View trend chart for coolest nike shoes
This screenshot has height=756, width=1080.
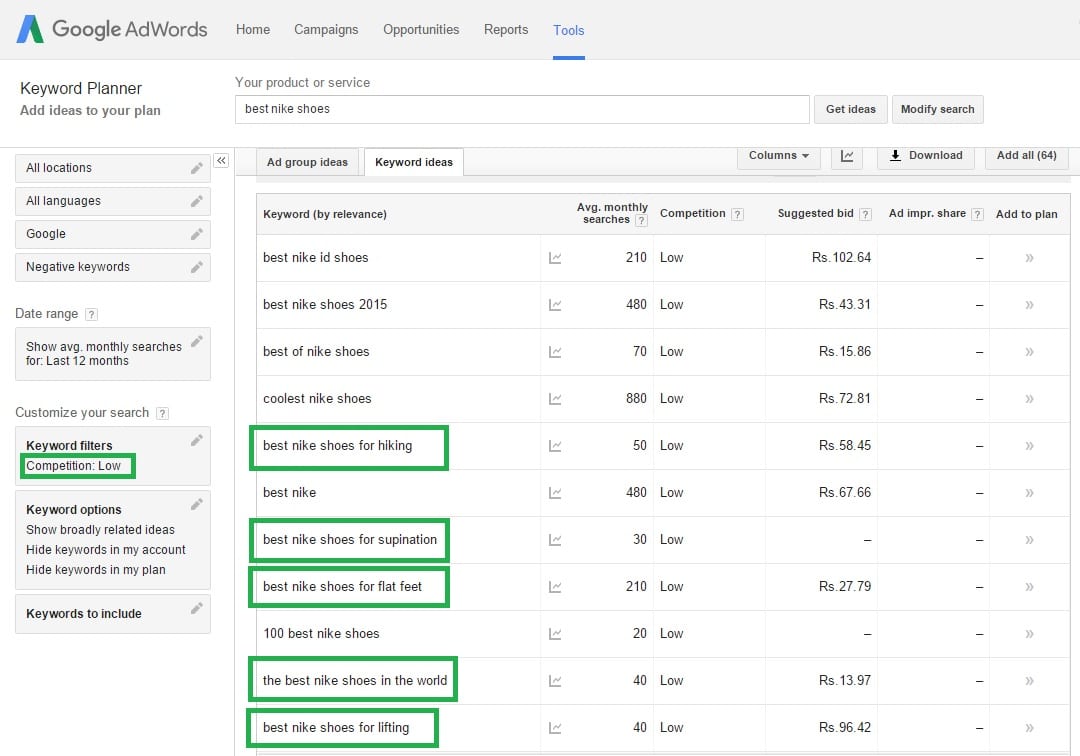point(555,399)
